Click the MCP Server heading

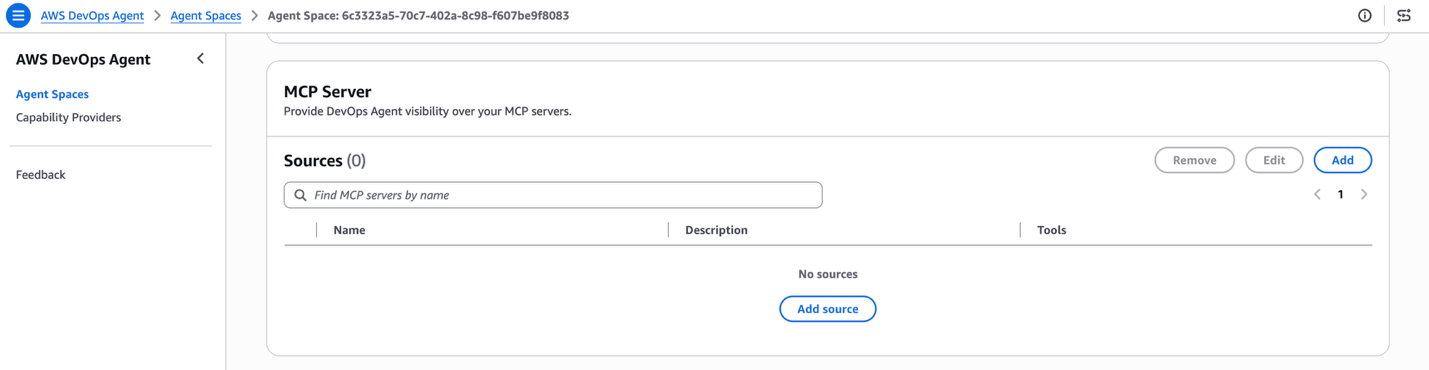pyautogui.click(x=327, y=91)
